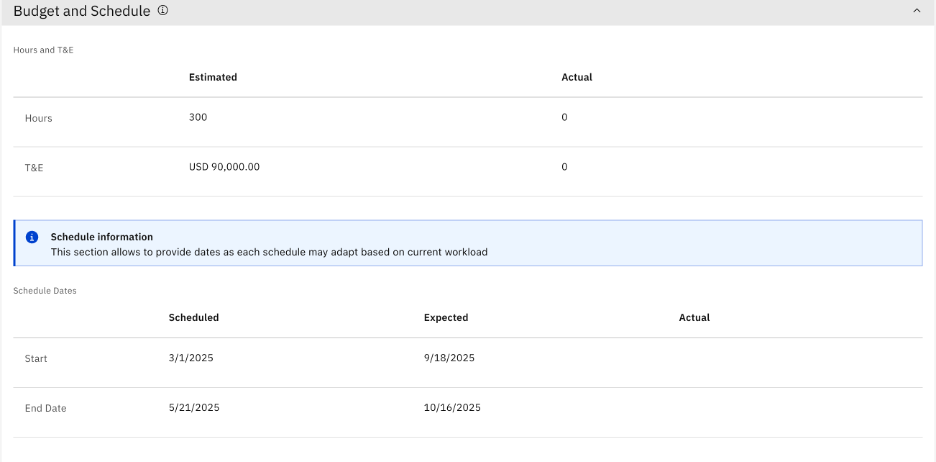
Task: Click the USD 90,000.00 estimated T&E value
Action: [x=224, y=167]
